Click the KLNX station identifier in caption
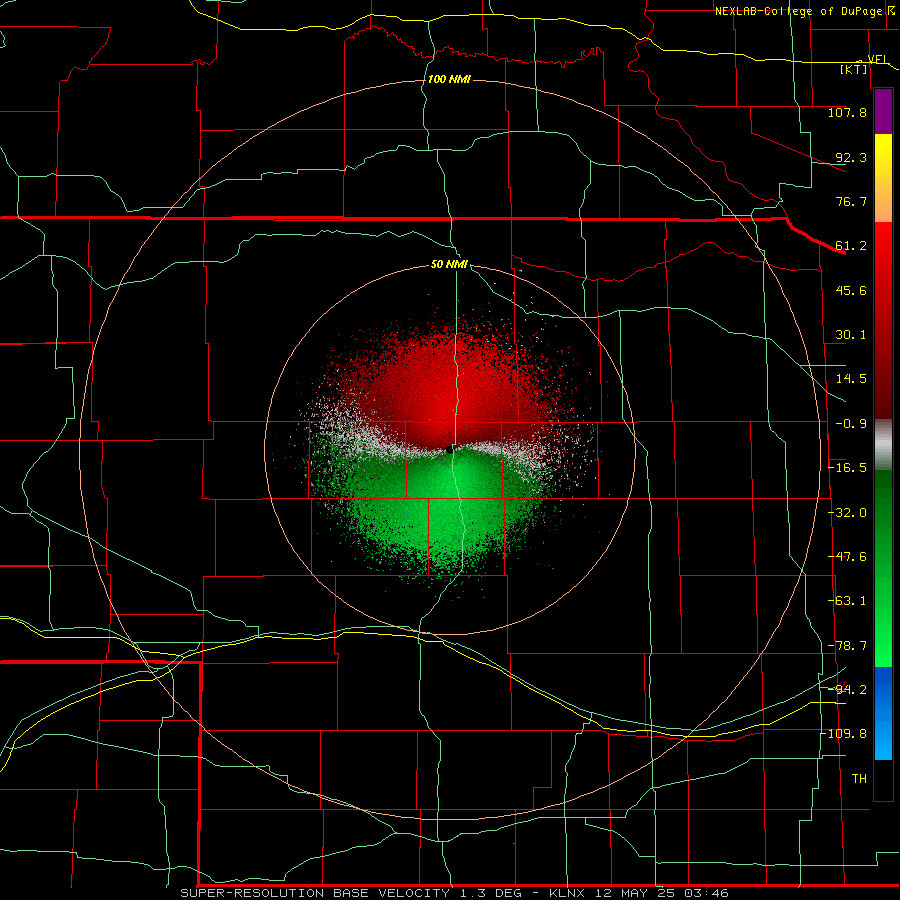Image resolution: width=900 pixels, height=900 pixels. click(x=567, y=893)
